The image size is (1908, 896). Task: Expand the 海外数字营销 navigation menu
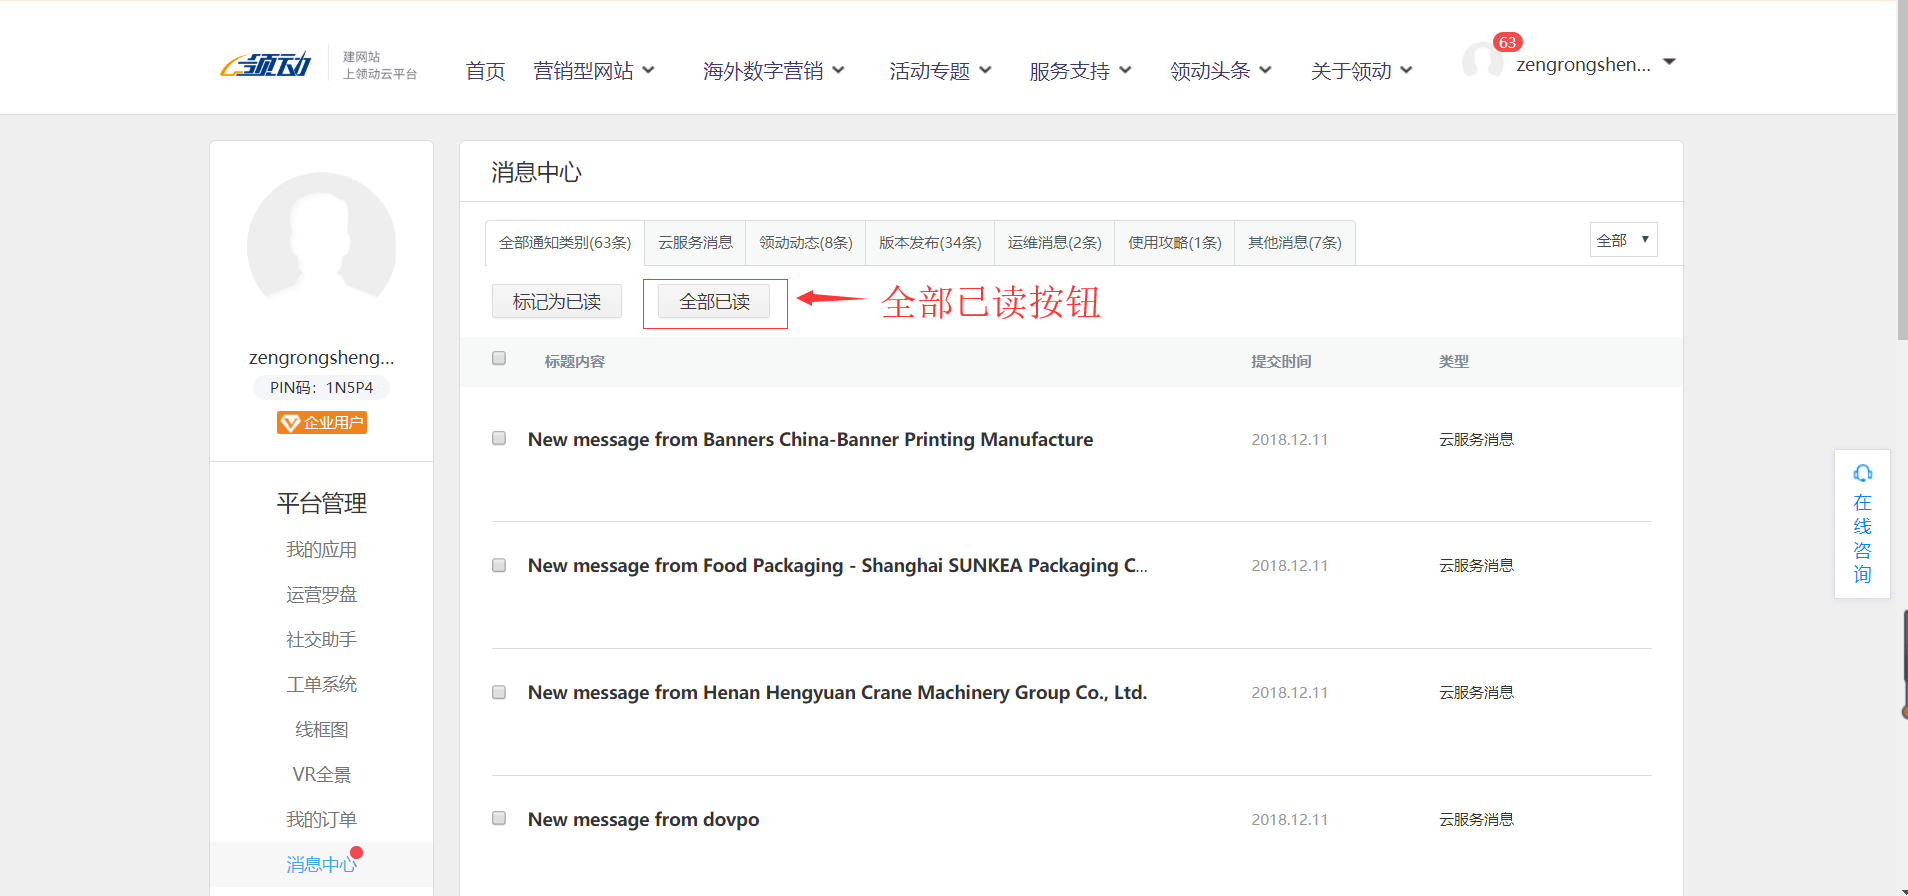pos(773,71)
